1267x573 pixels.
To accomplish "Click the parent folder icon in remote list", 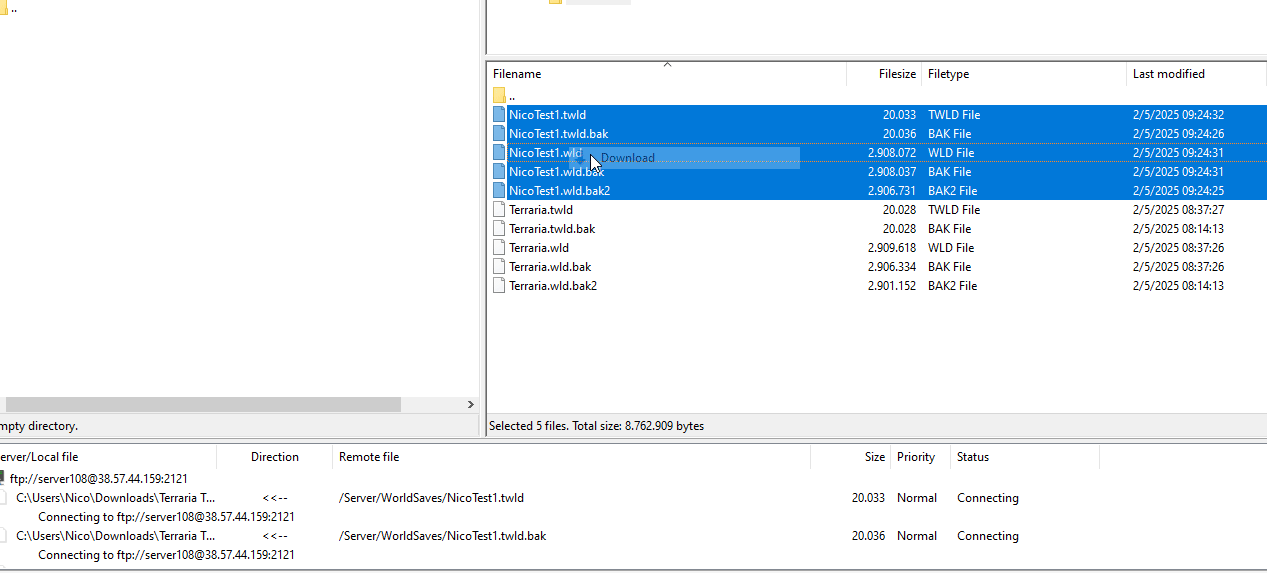I will point(499,96).
